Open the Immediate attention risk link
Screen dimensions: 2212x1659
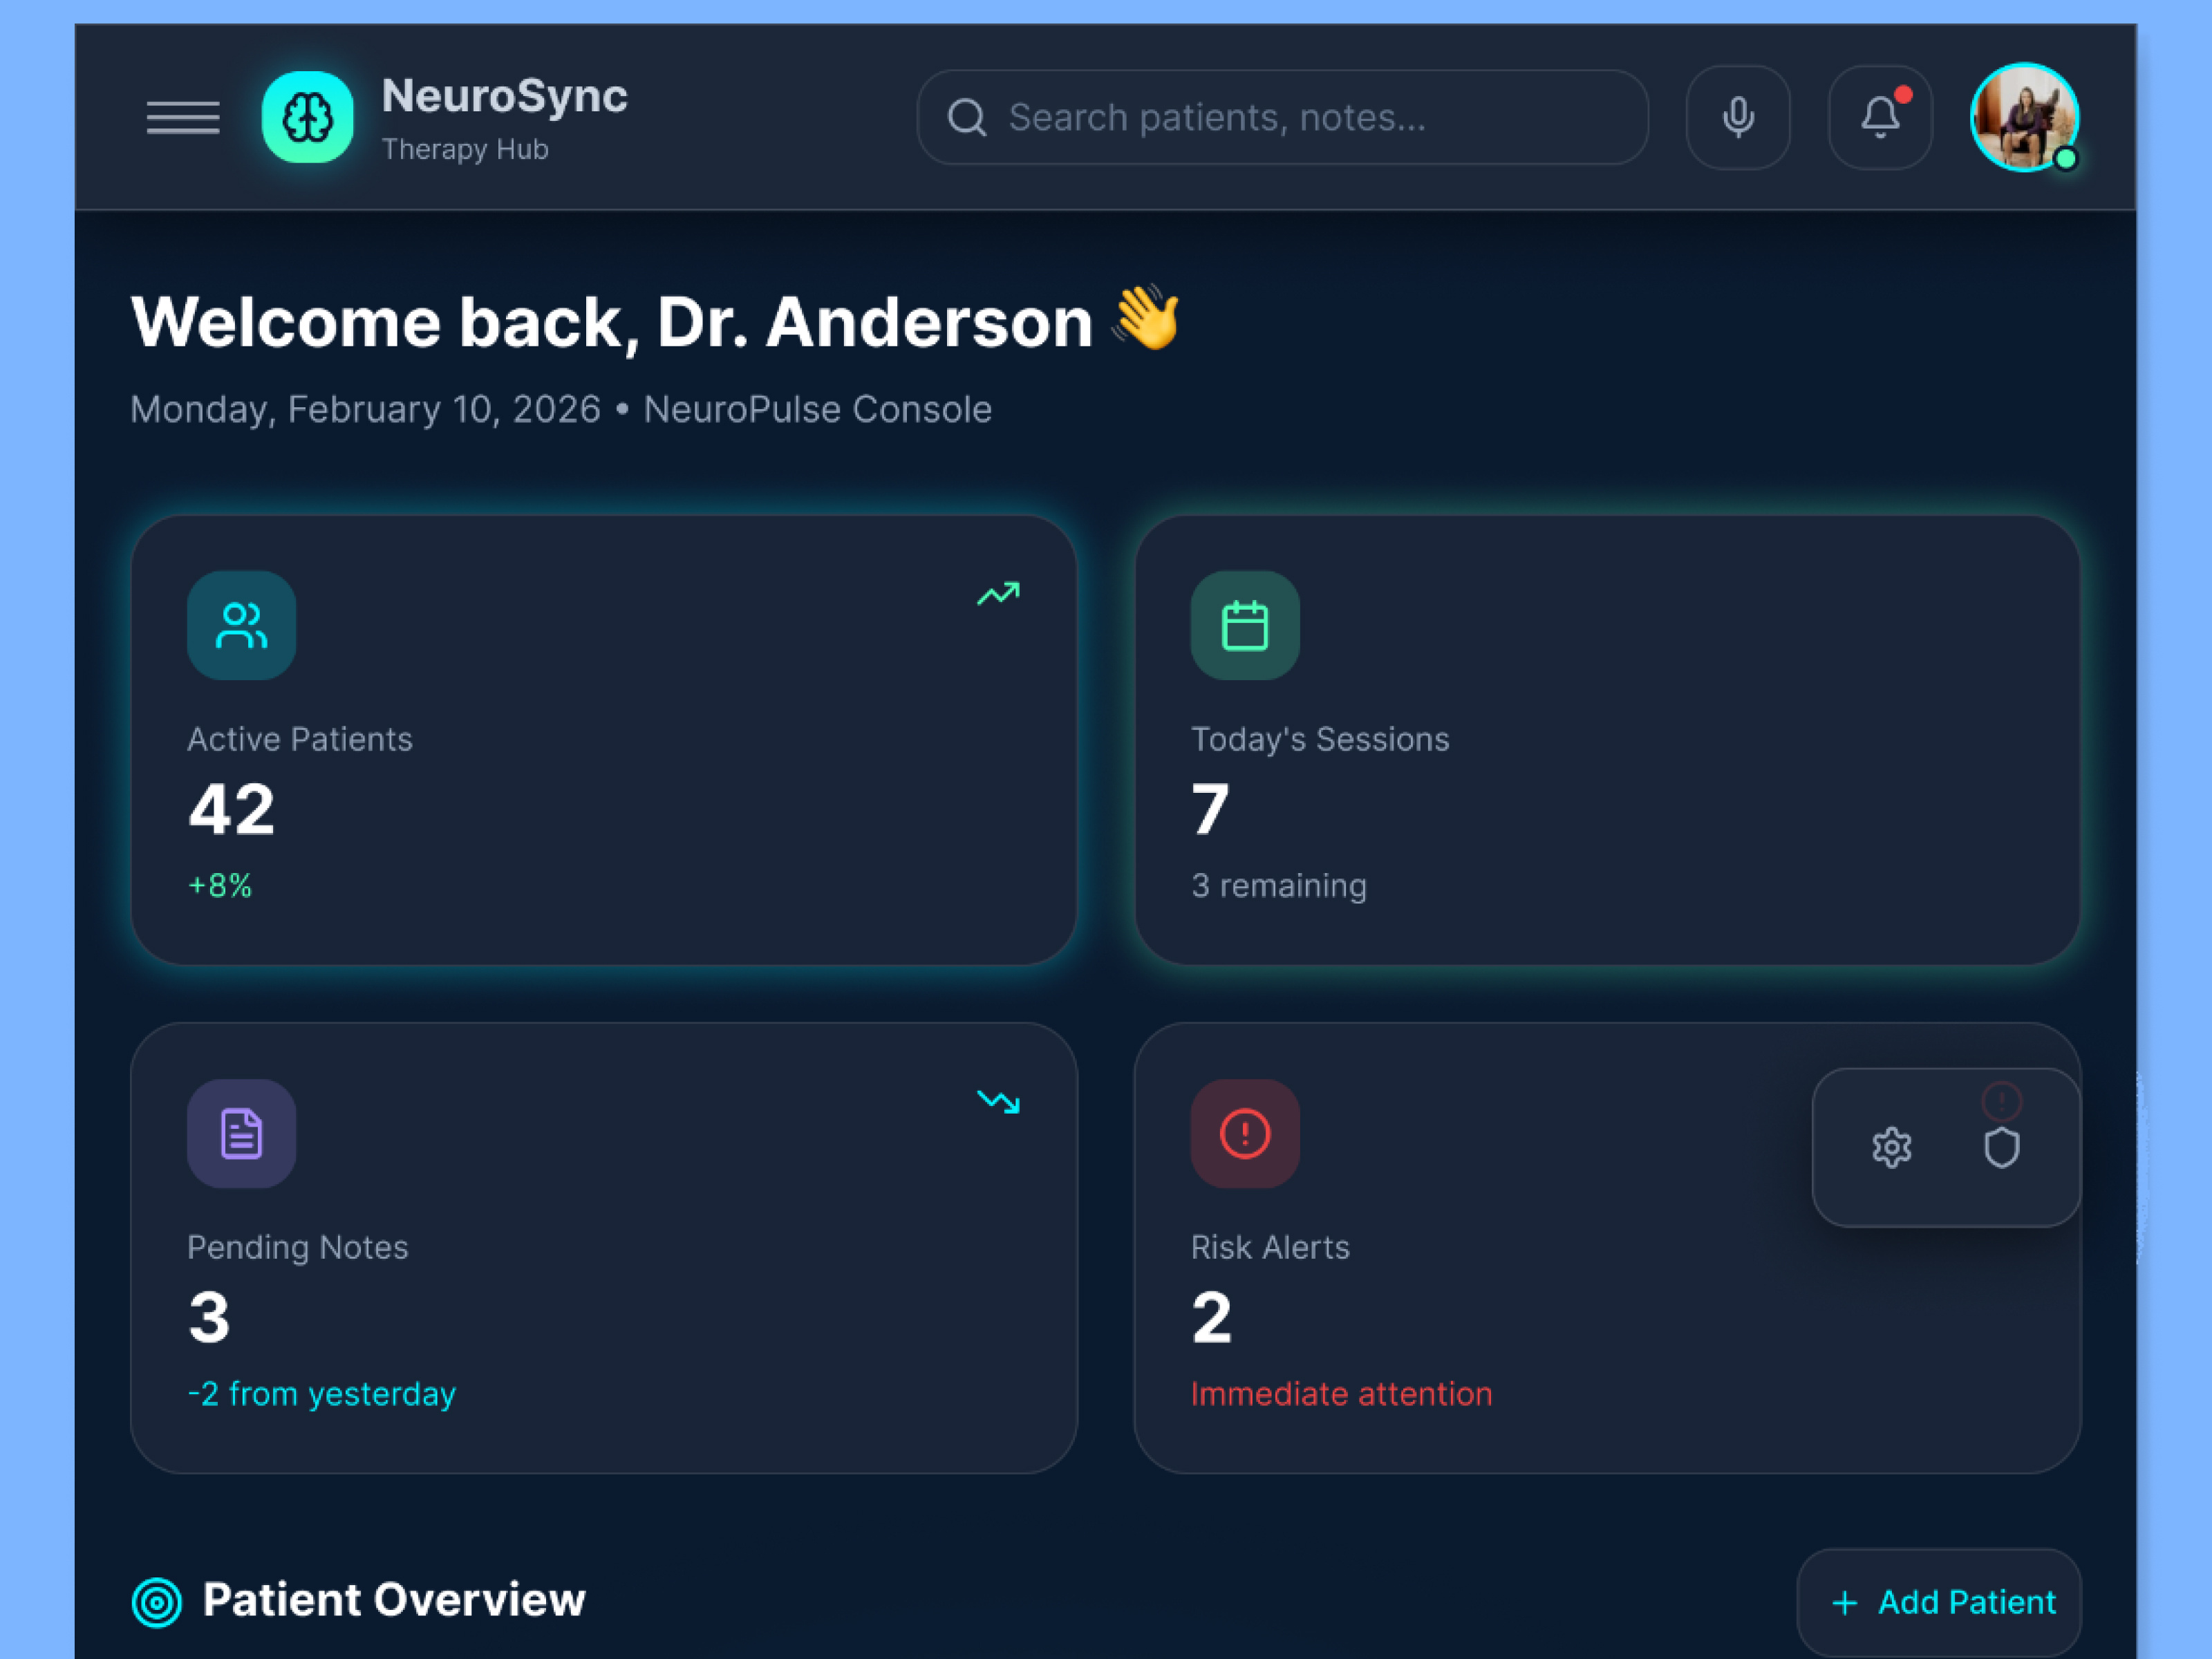point(1342,1393)
